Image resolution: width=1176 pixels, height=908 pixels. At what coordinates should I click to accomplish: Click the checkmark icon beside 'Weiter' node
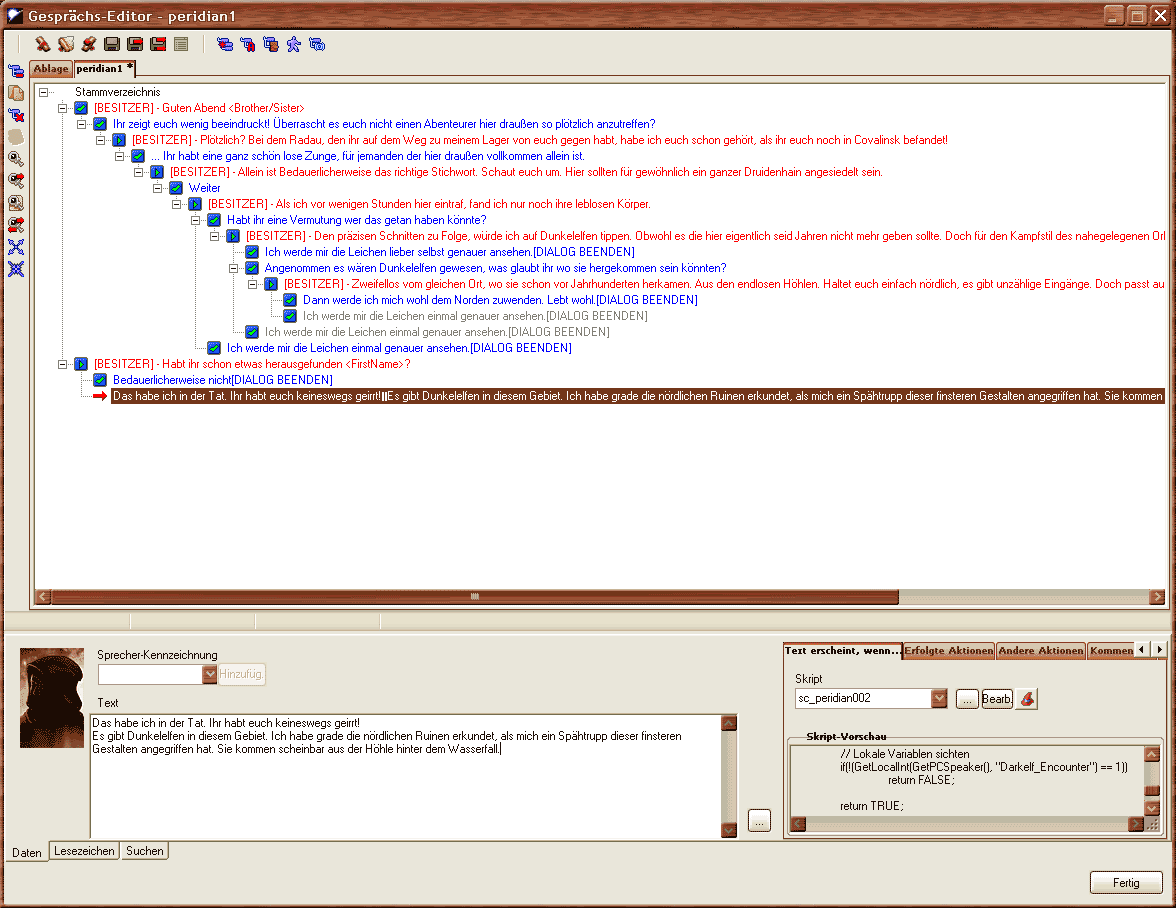(x=176, y=188)
